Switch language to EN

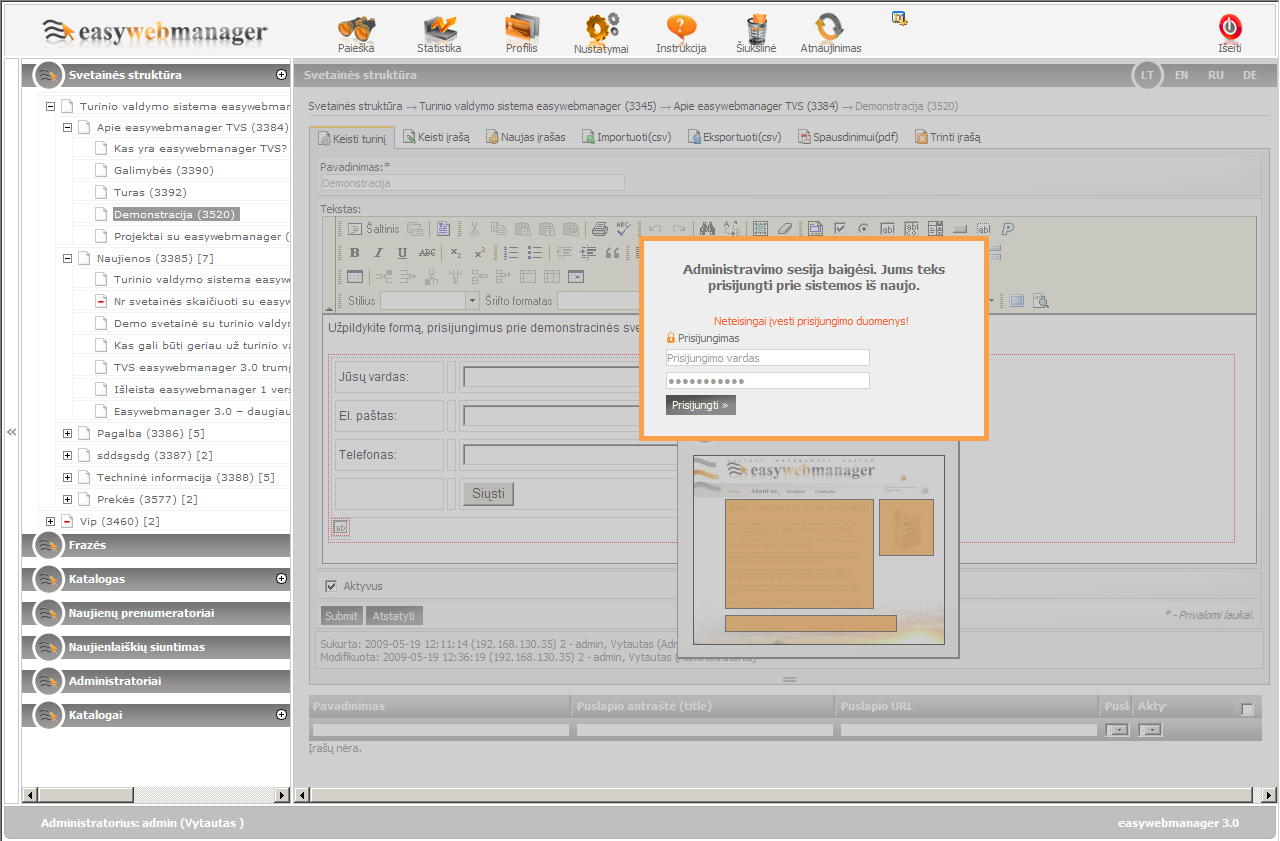pyautogui.click(x=1182, y=75)
